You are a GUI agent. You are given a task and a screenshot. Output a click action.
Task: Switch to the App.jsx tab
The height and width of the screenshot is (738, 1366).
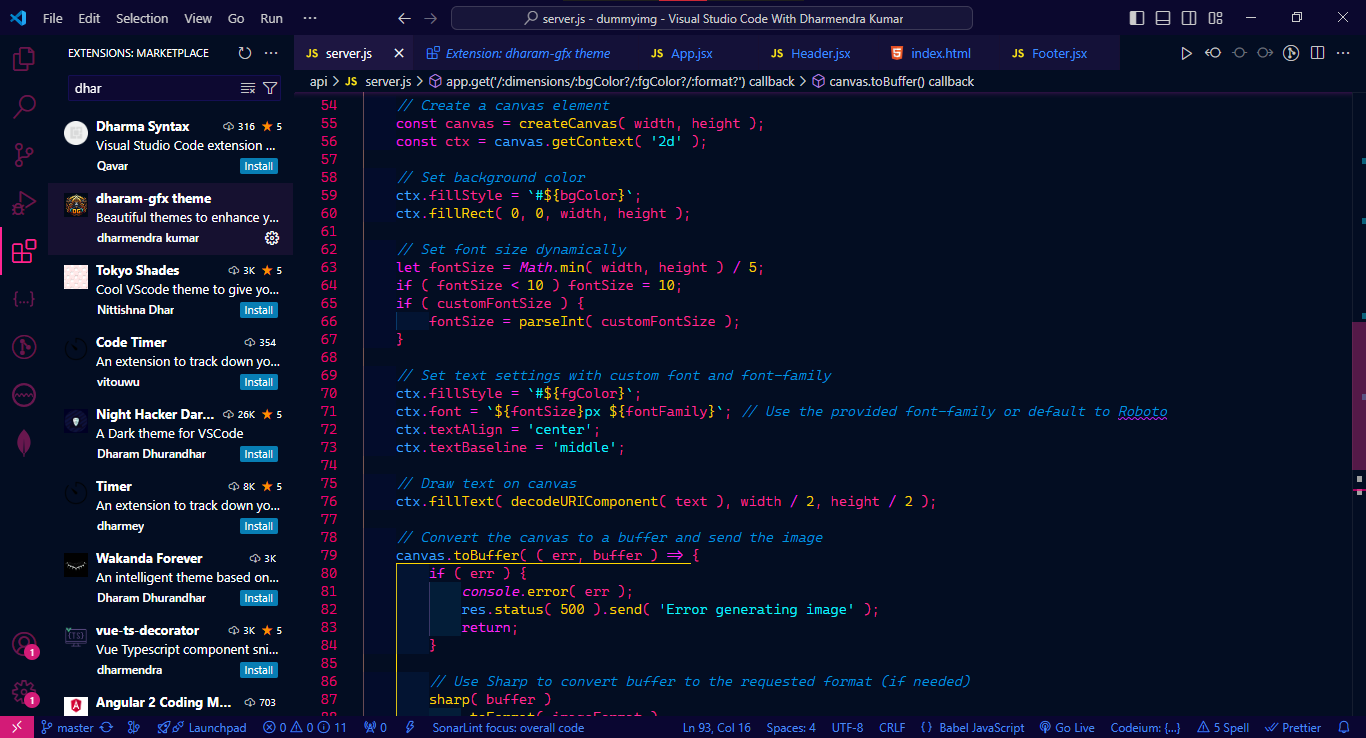[691, 54]
